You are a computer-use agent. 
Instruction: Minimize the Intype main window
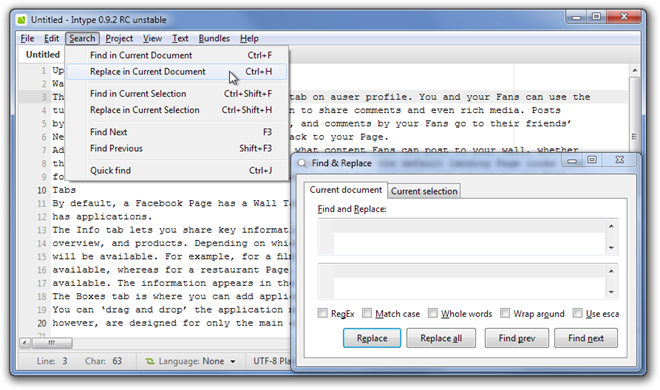pos(576,17)
